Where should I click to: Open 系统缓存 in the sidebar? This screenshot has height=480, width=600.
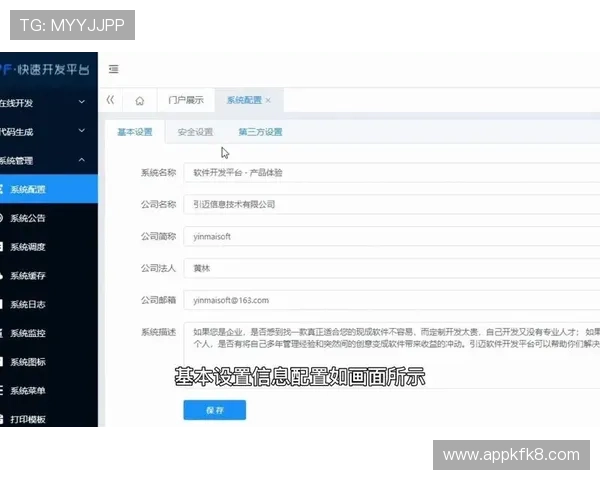(x=49, y=276)
